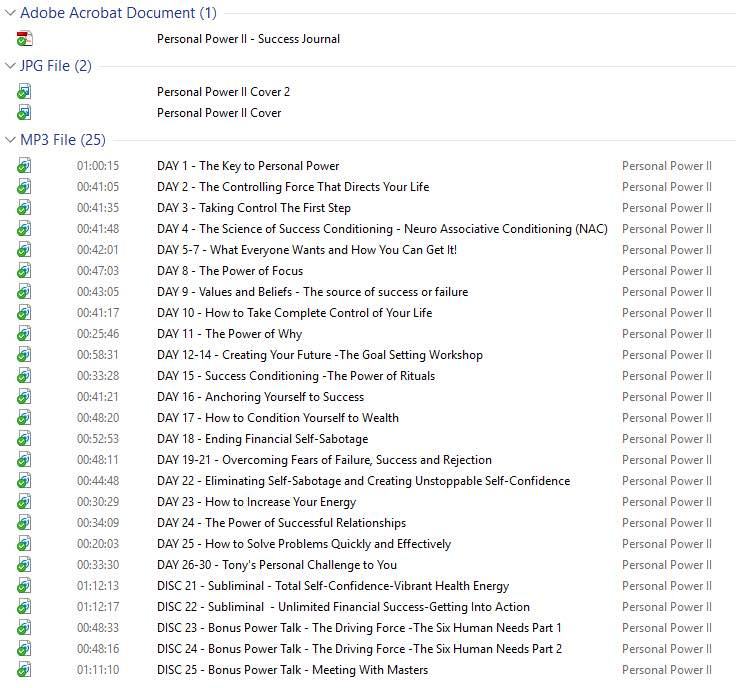Click the MP3 icon for DAY 12-14 track

pos(24,355)
